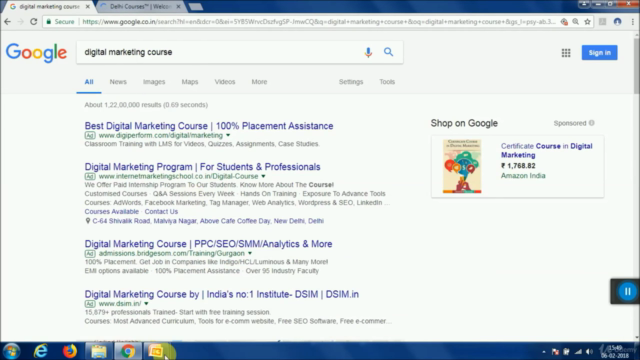Click the browser Back arrow
Screen dimensions: 640x360
(7, 22)
